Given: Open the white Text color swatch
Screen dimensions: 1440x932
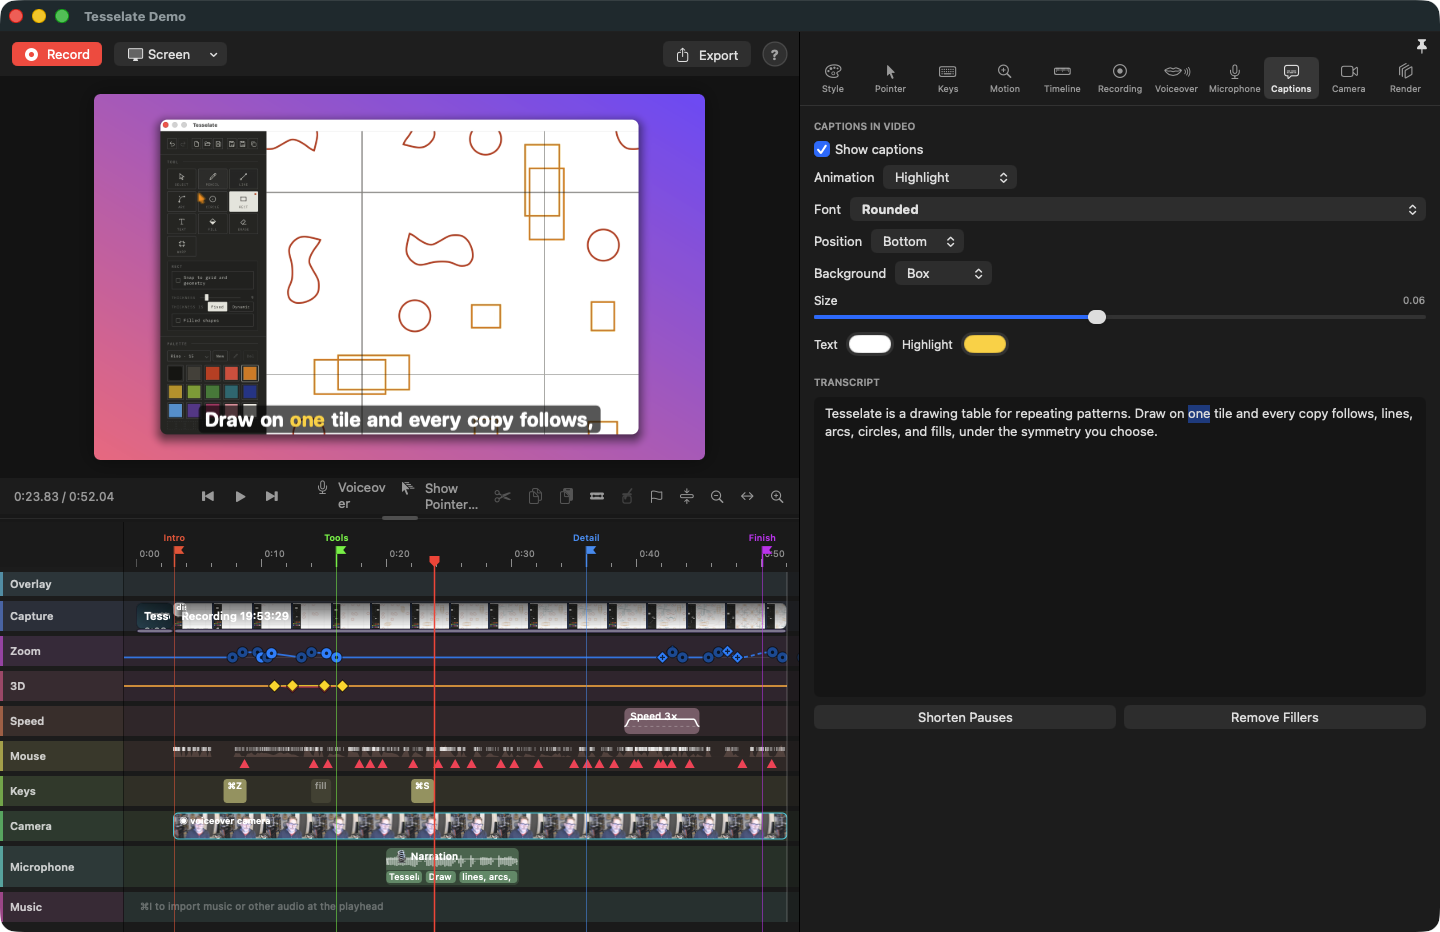Looking at the screenshot, I should (870, 344).
